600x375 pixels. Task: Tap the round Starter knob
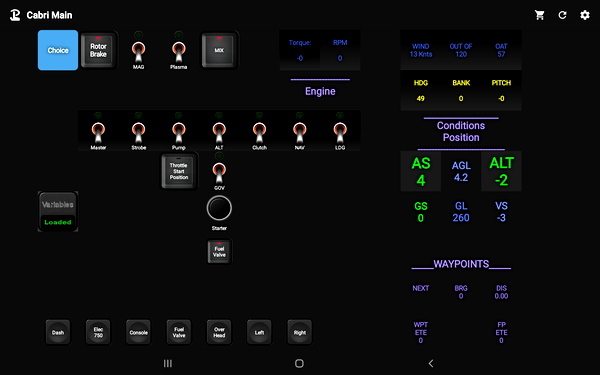click(x=219, y=208)
